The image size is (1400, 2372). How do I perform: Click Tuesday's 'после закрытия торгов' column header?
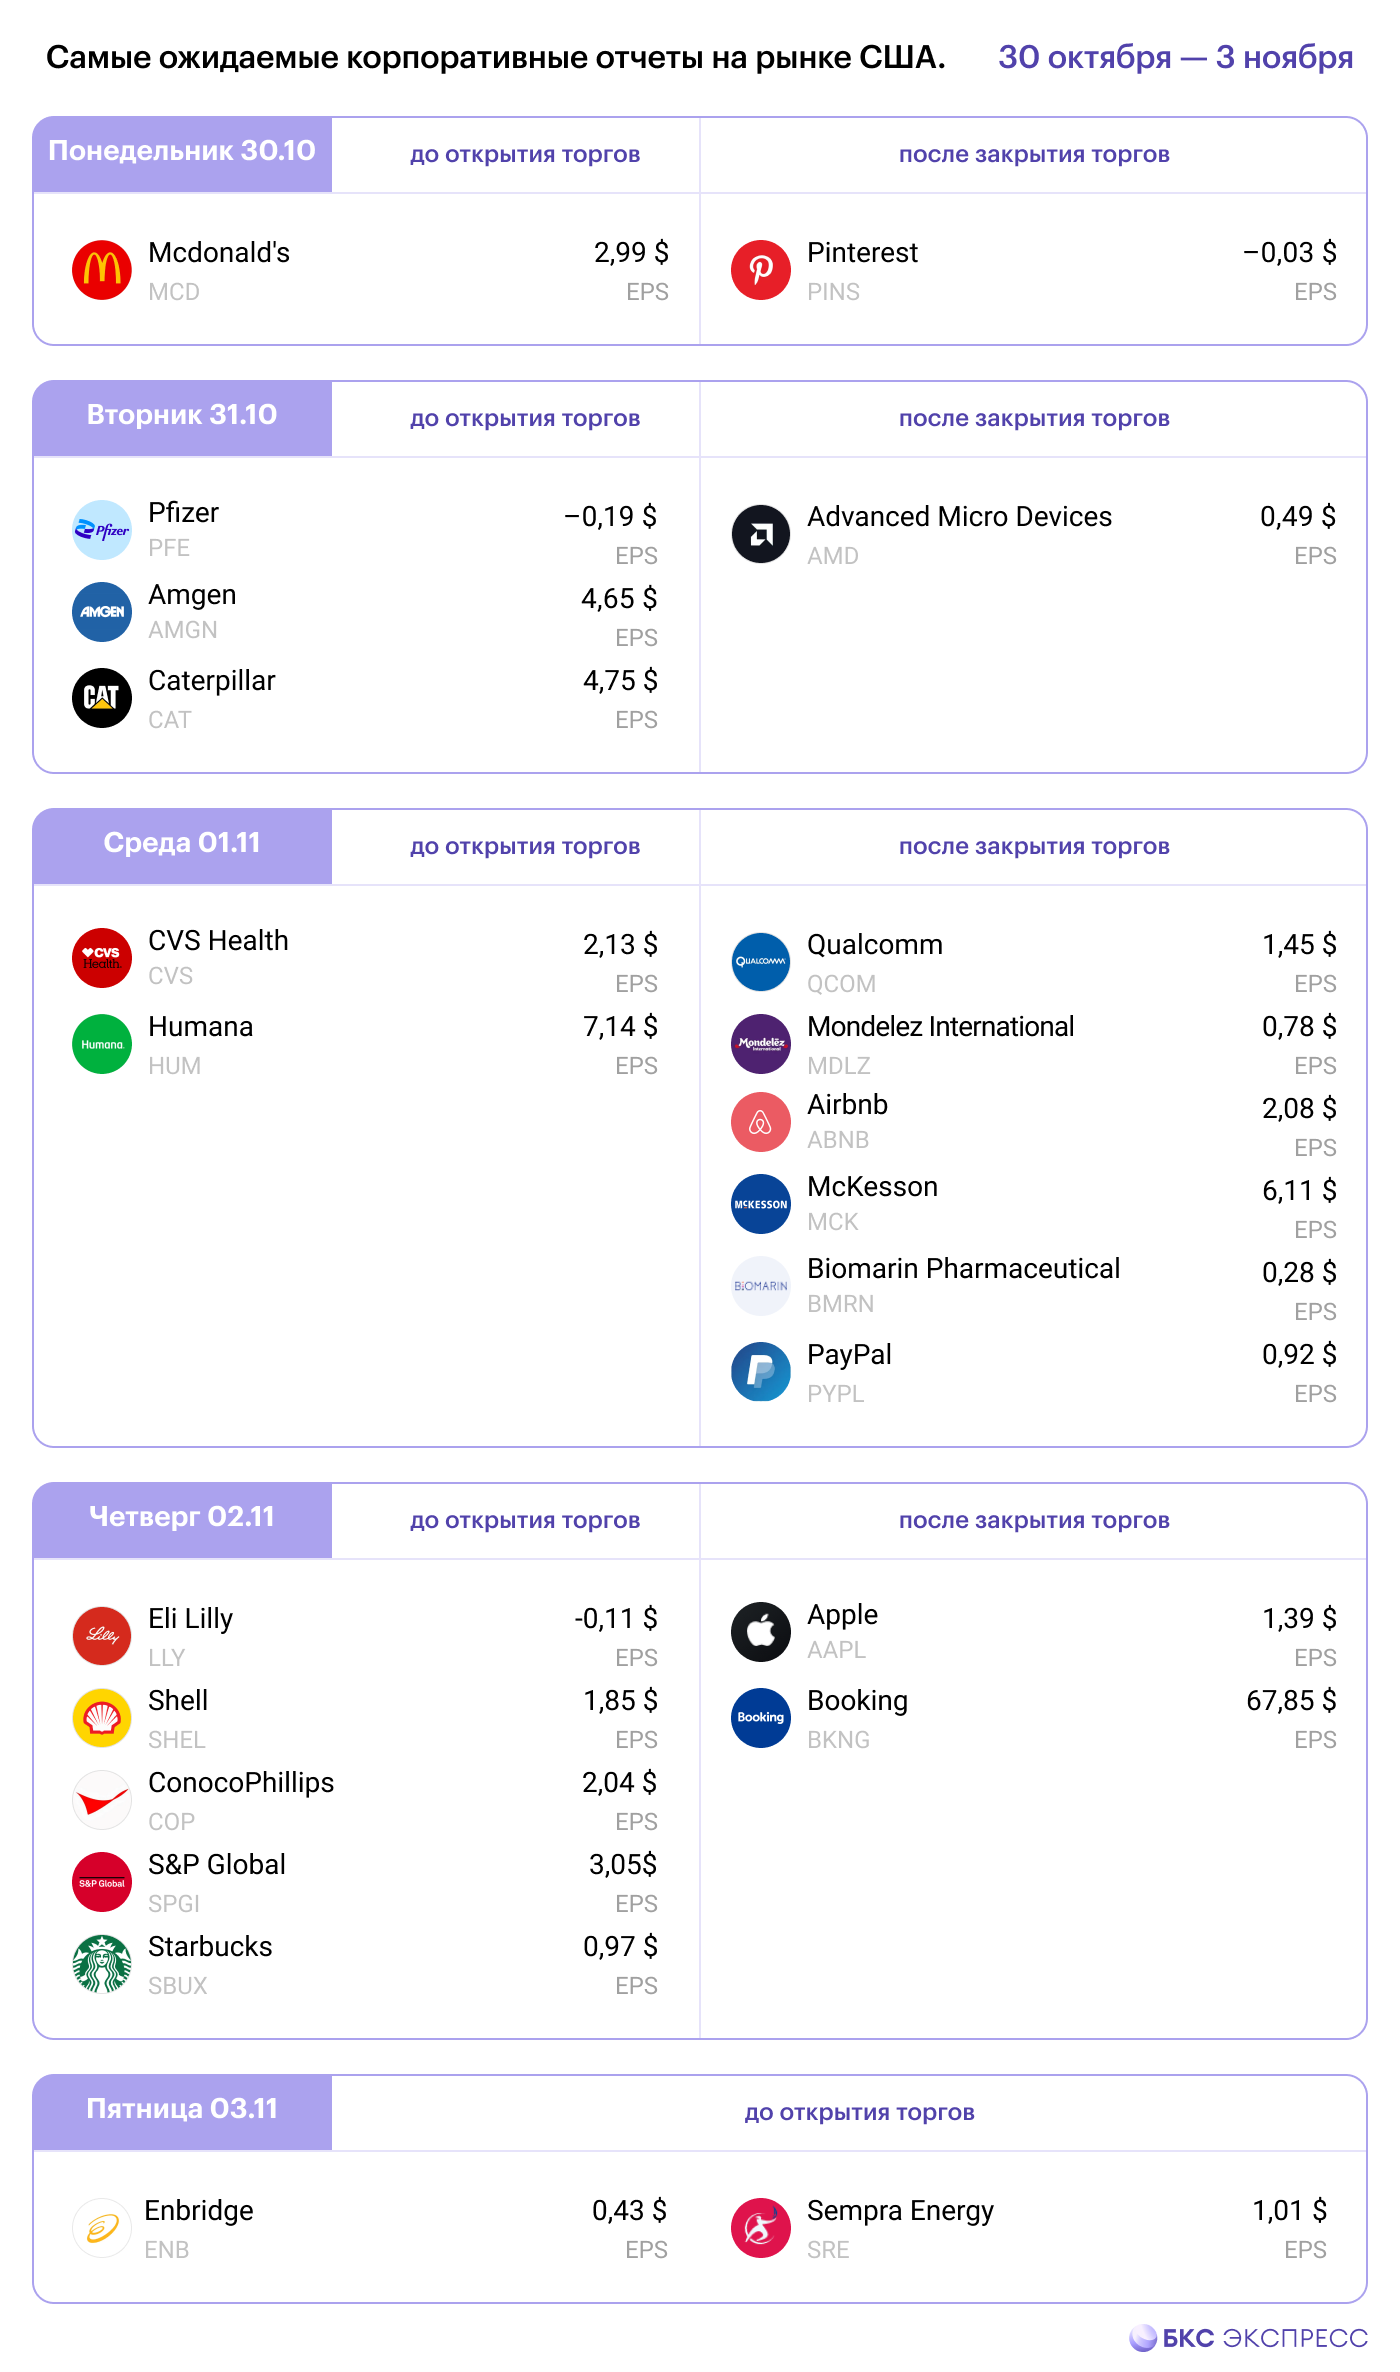point(1034,419)
